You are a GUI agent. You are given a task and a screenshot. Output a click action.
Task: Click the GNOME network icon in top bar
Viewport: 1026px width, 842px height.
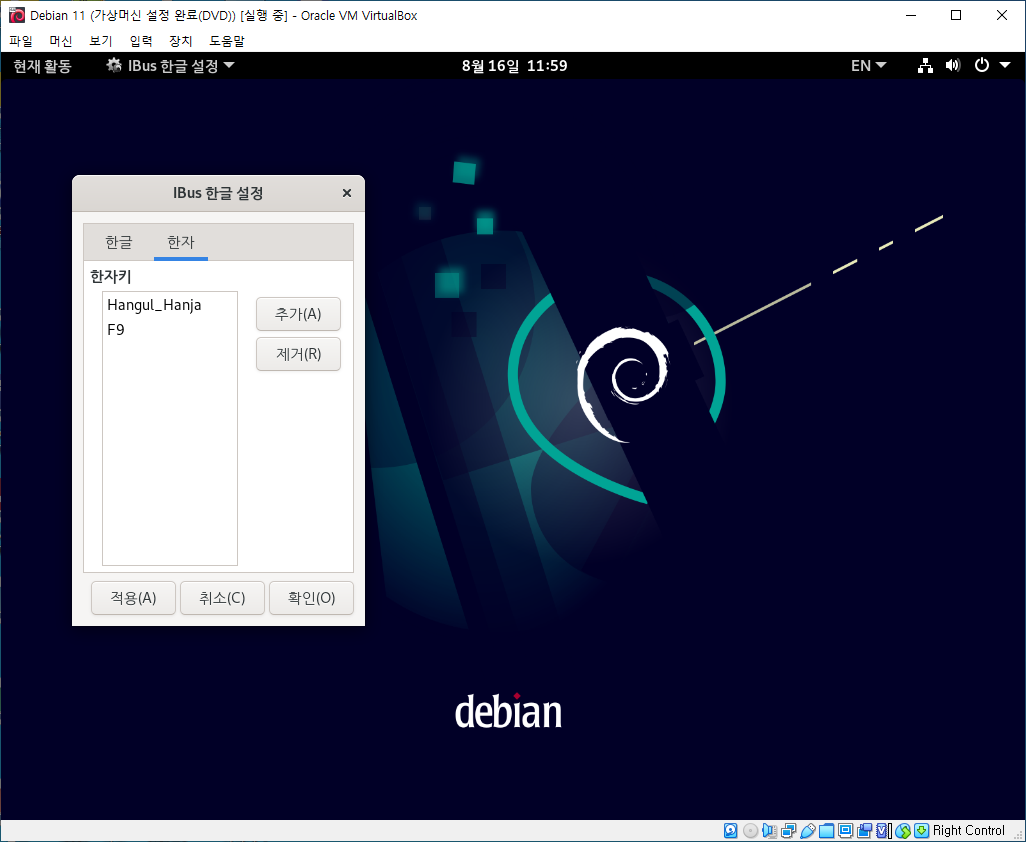point(925,65)
